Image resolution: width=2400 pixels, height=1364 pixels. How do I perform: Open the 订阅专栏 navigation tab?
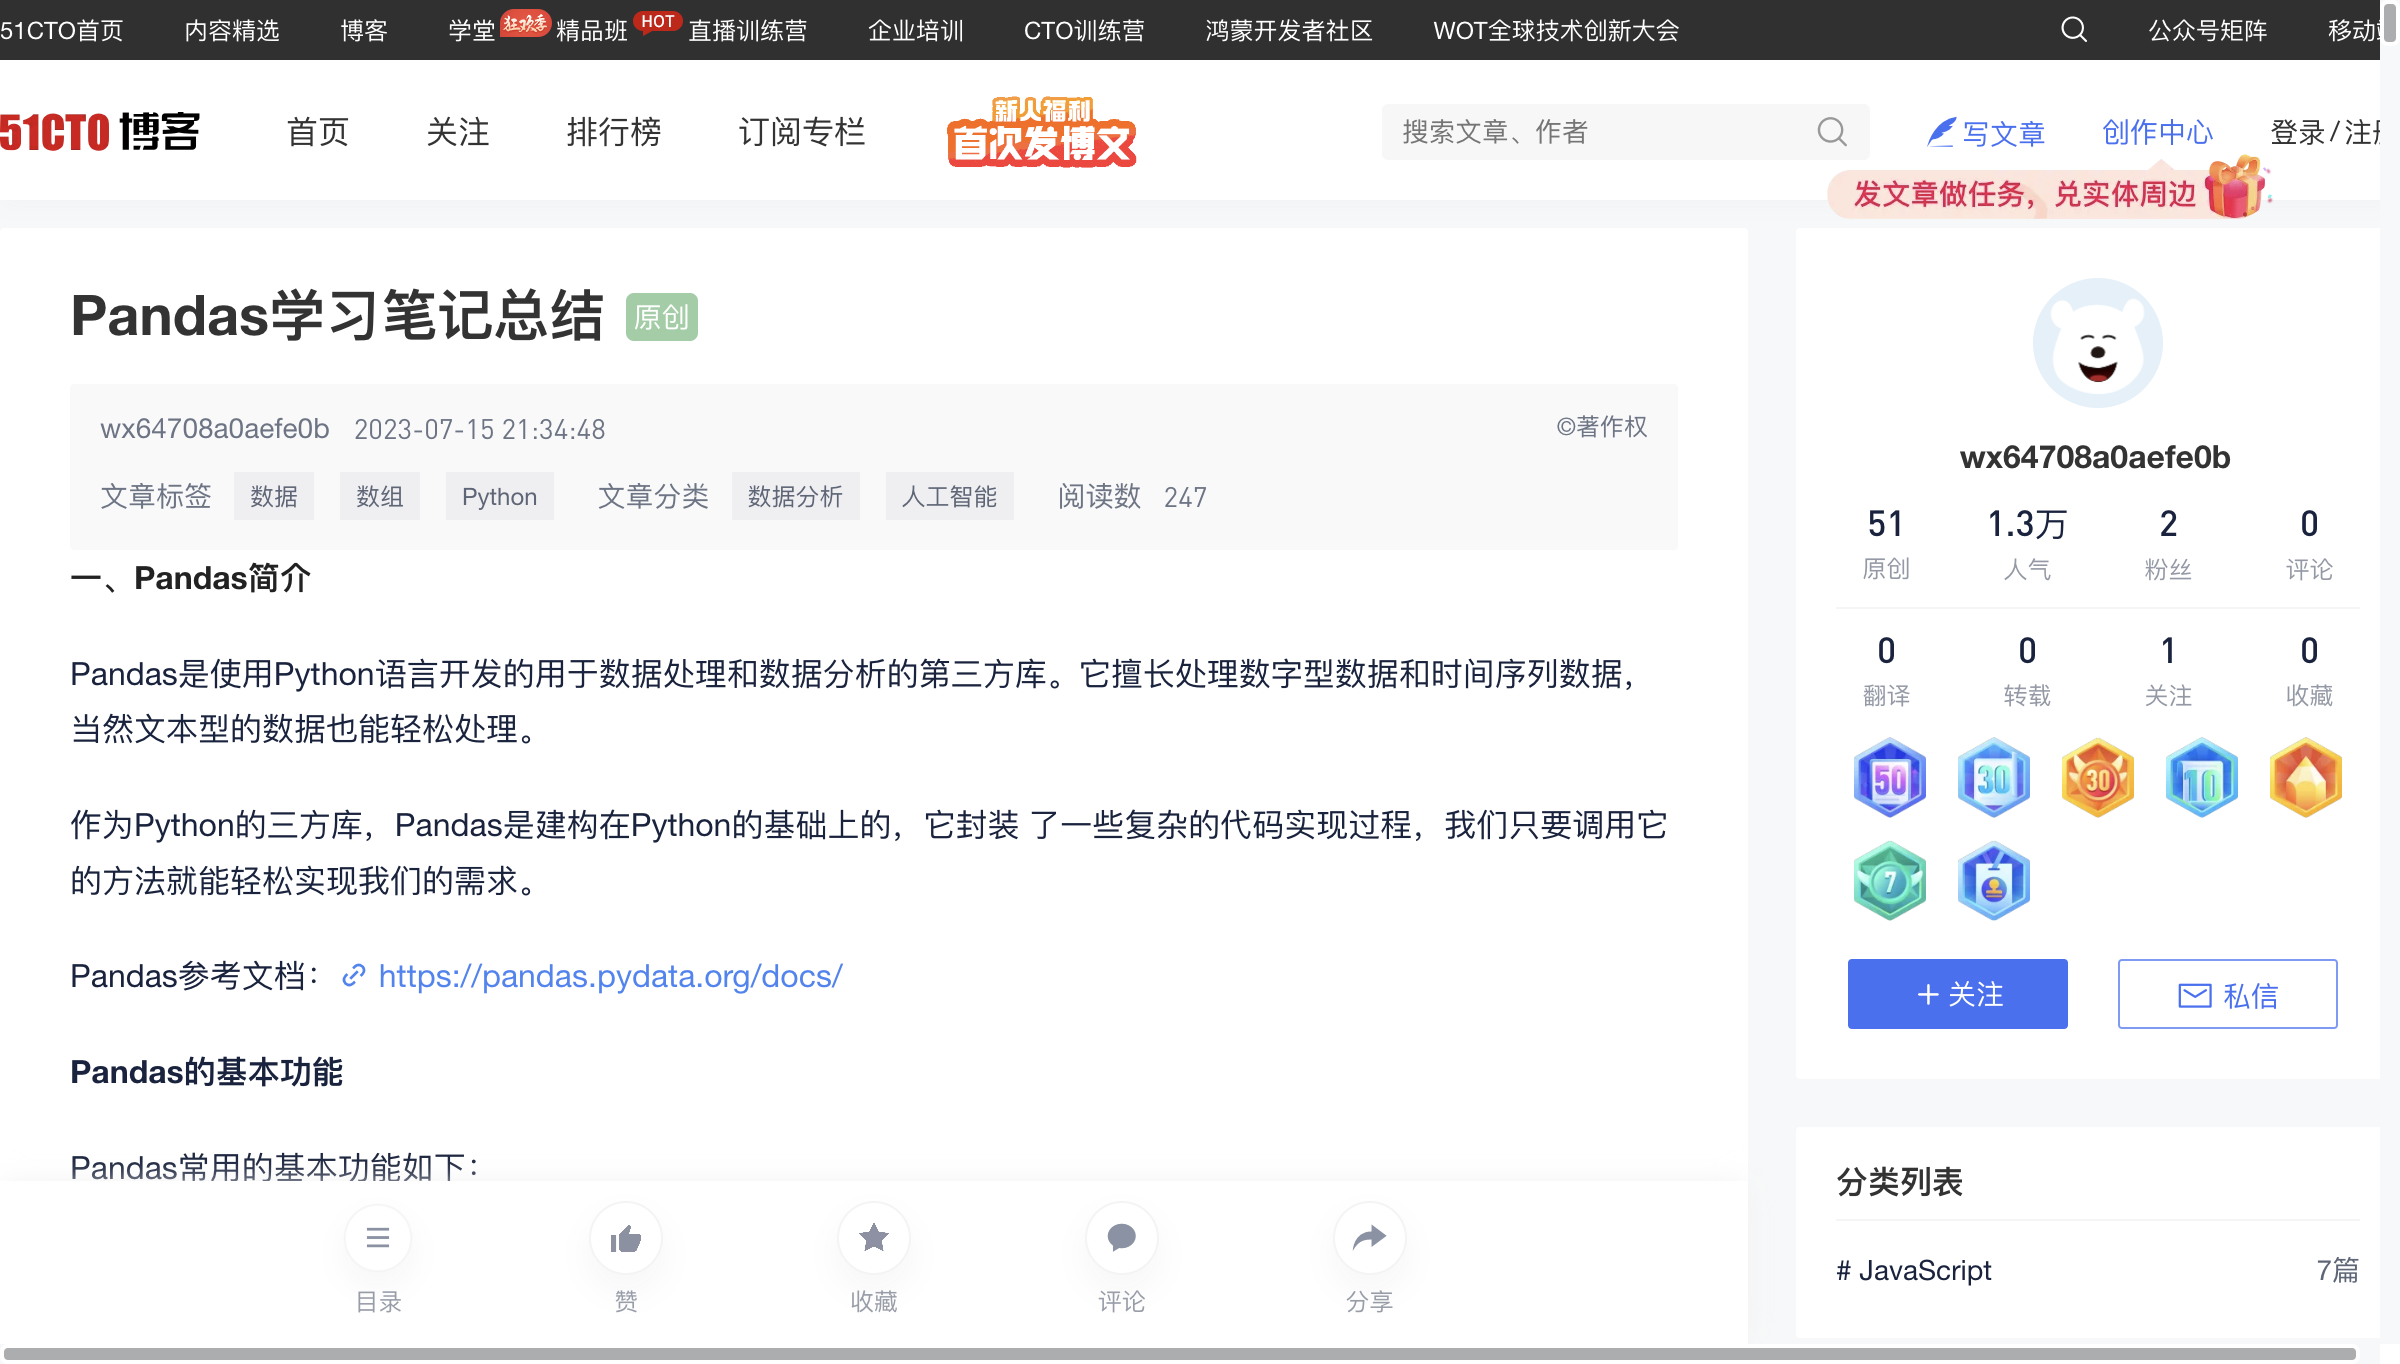pos(801,132)
